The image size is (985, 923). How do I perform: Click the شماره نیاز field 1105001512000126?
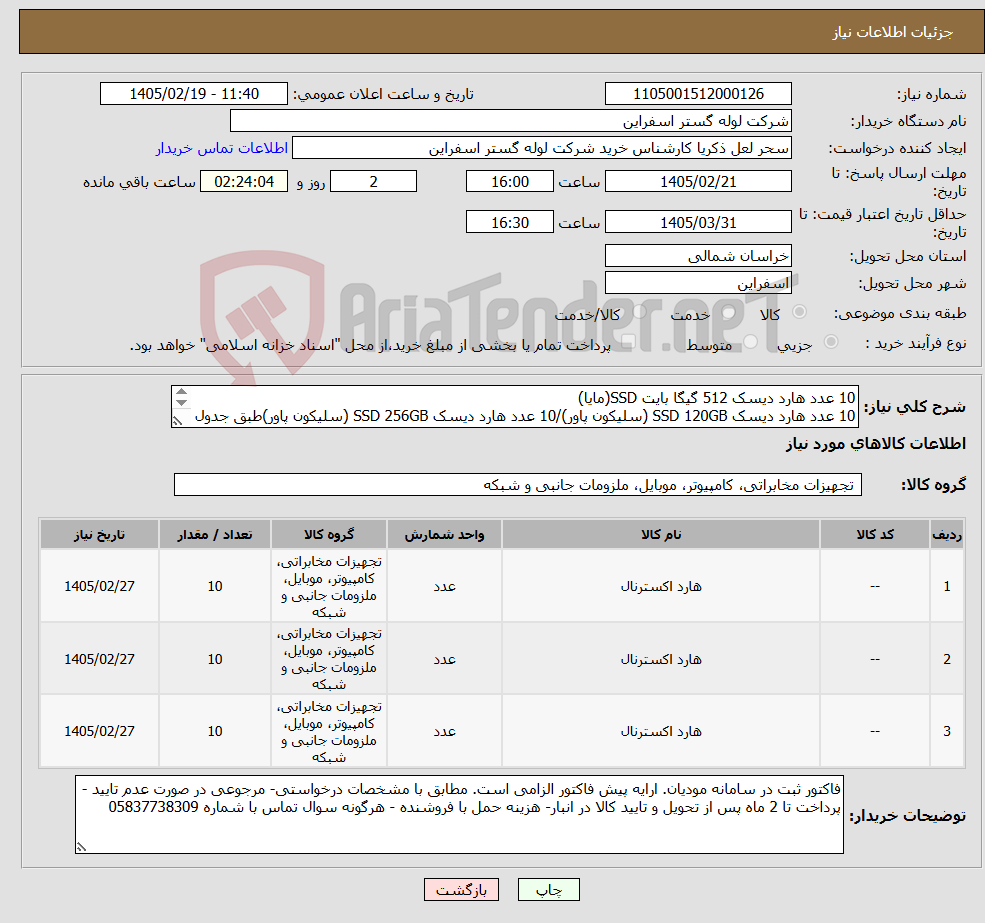click(x=698, y=94)
